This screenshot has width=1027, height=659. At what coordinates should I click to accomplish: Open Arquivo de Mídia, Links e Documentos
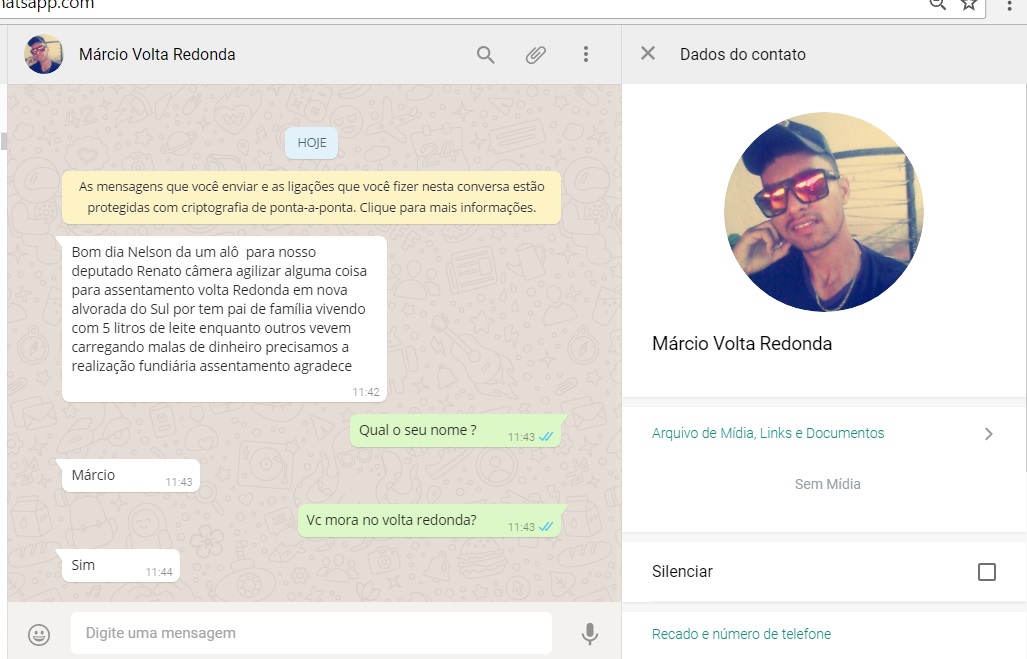pos(768,433)
